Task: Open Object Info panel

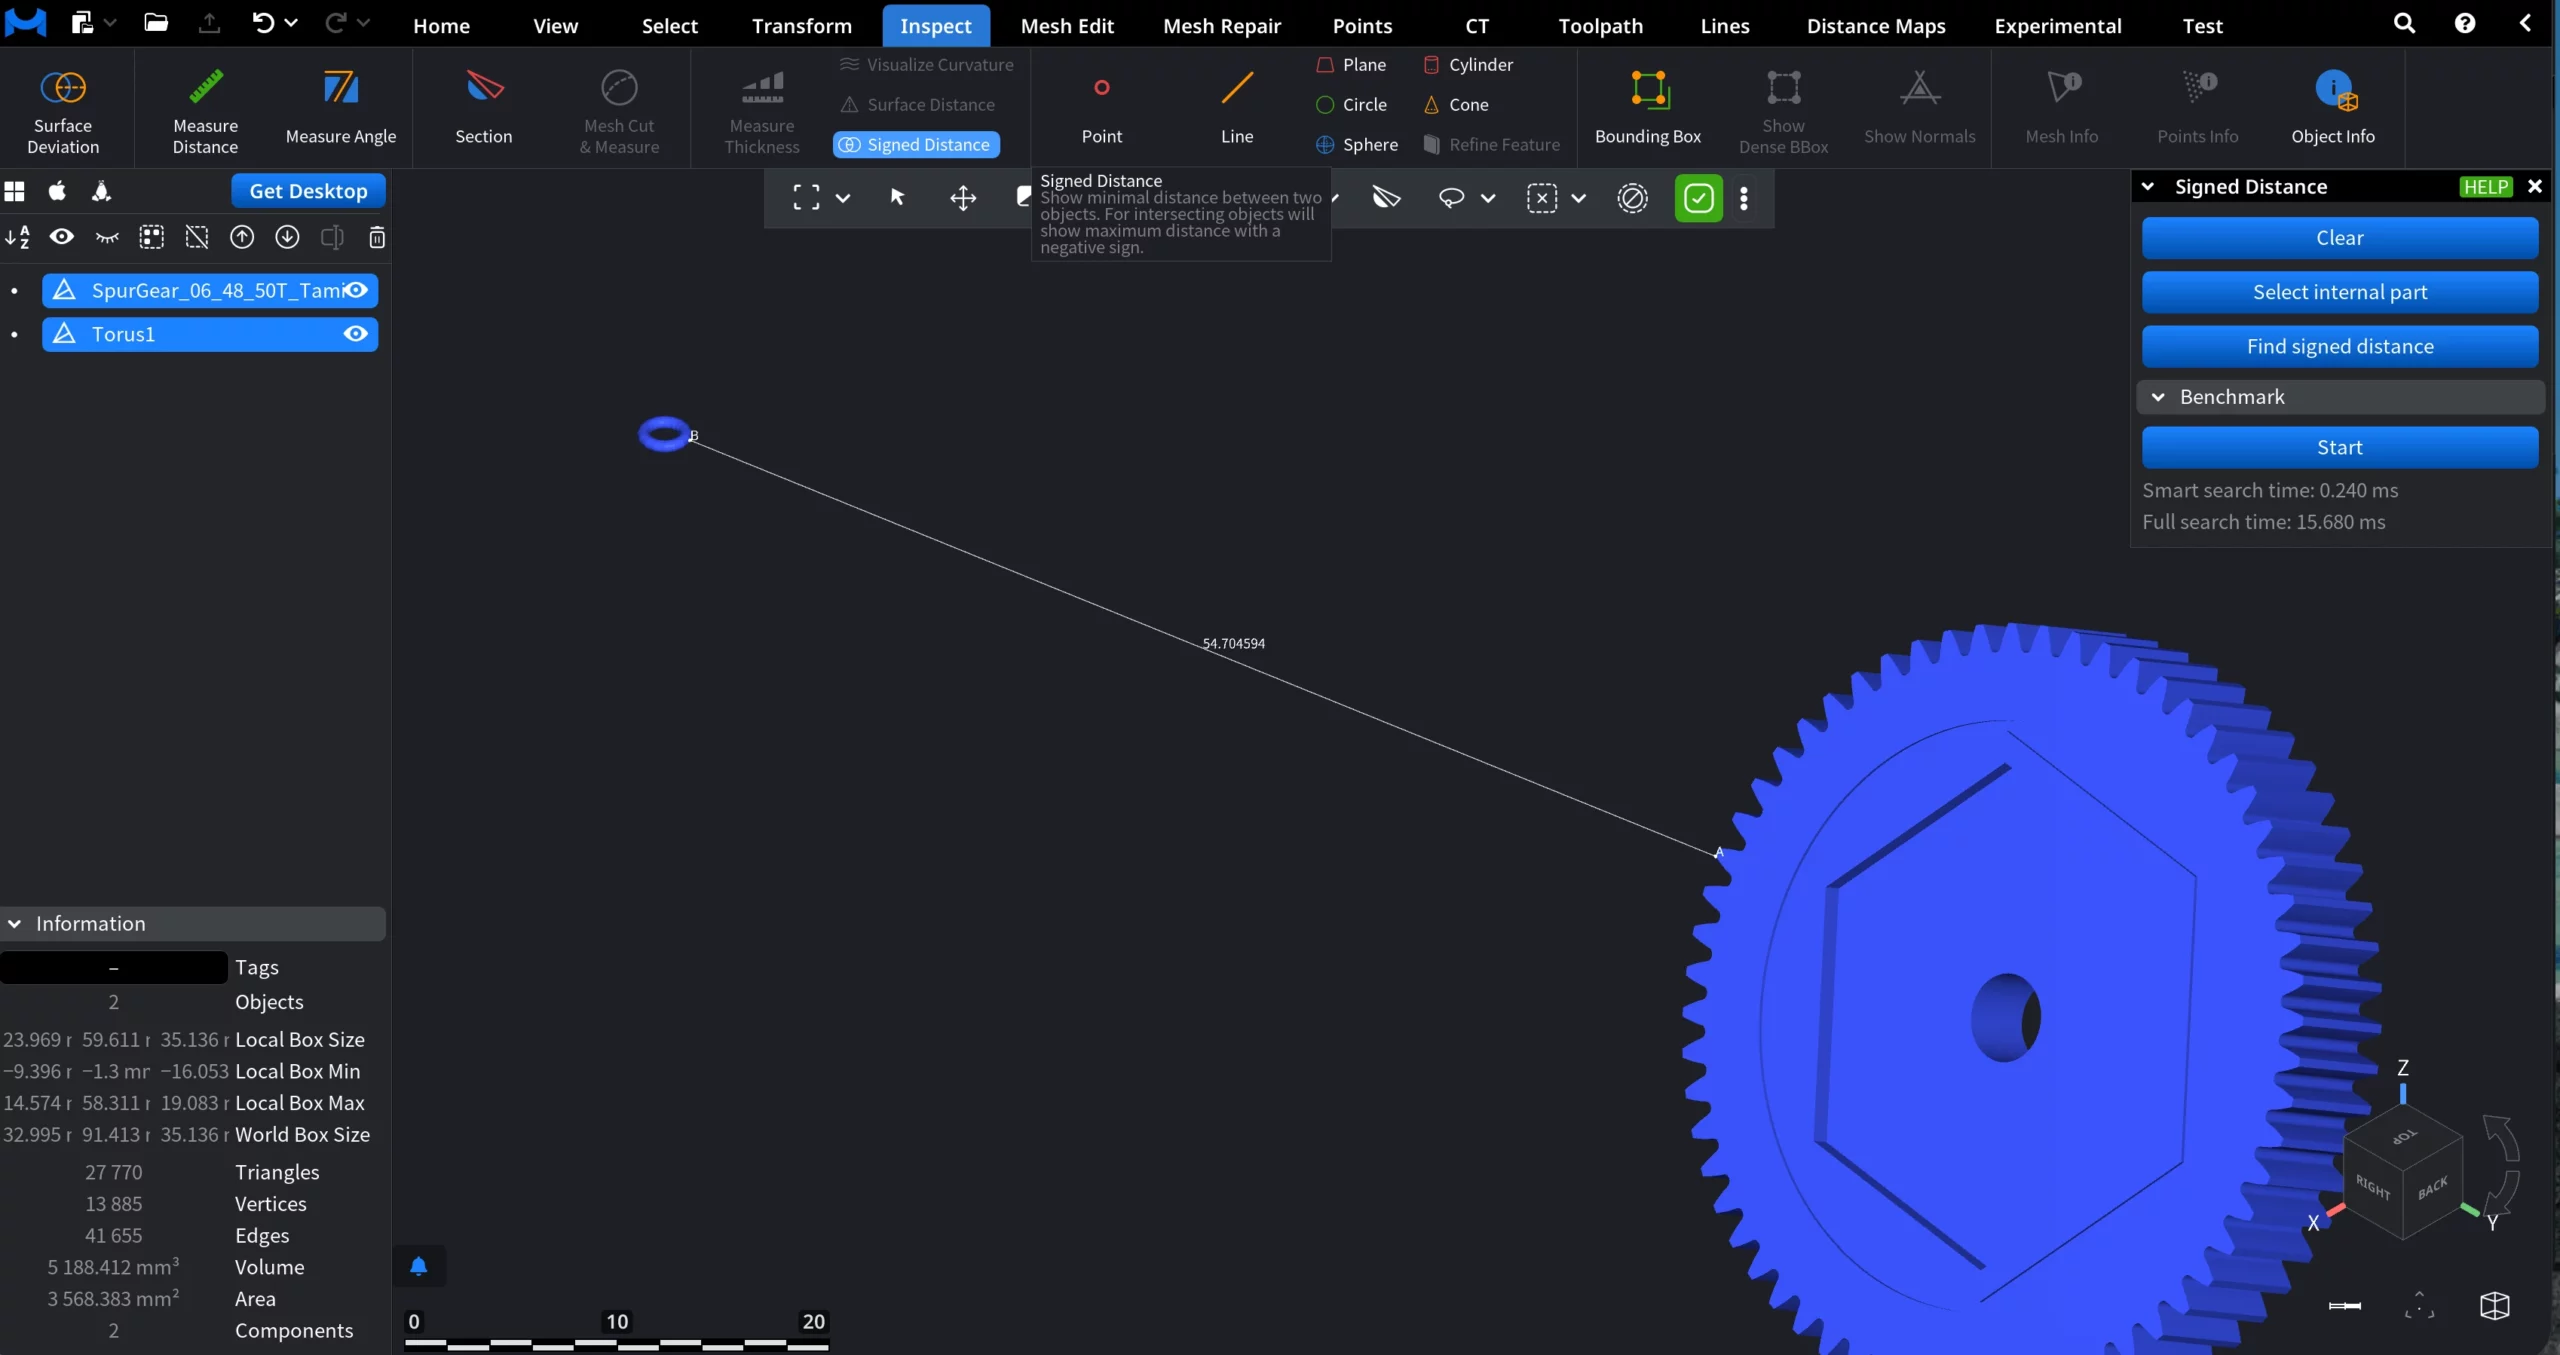Action: [x=2333, y=108]
